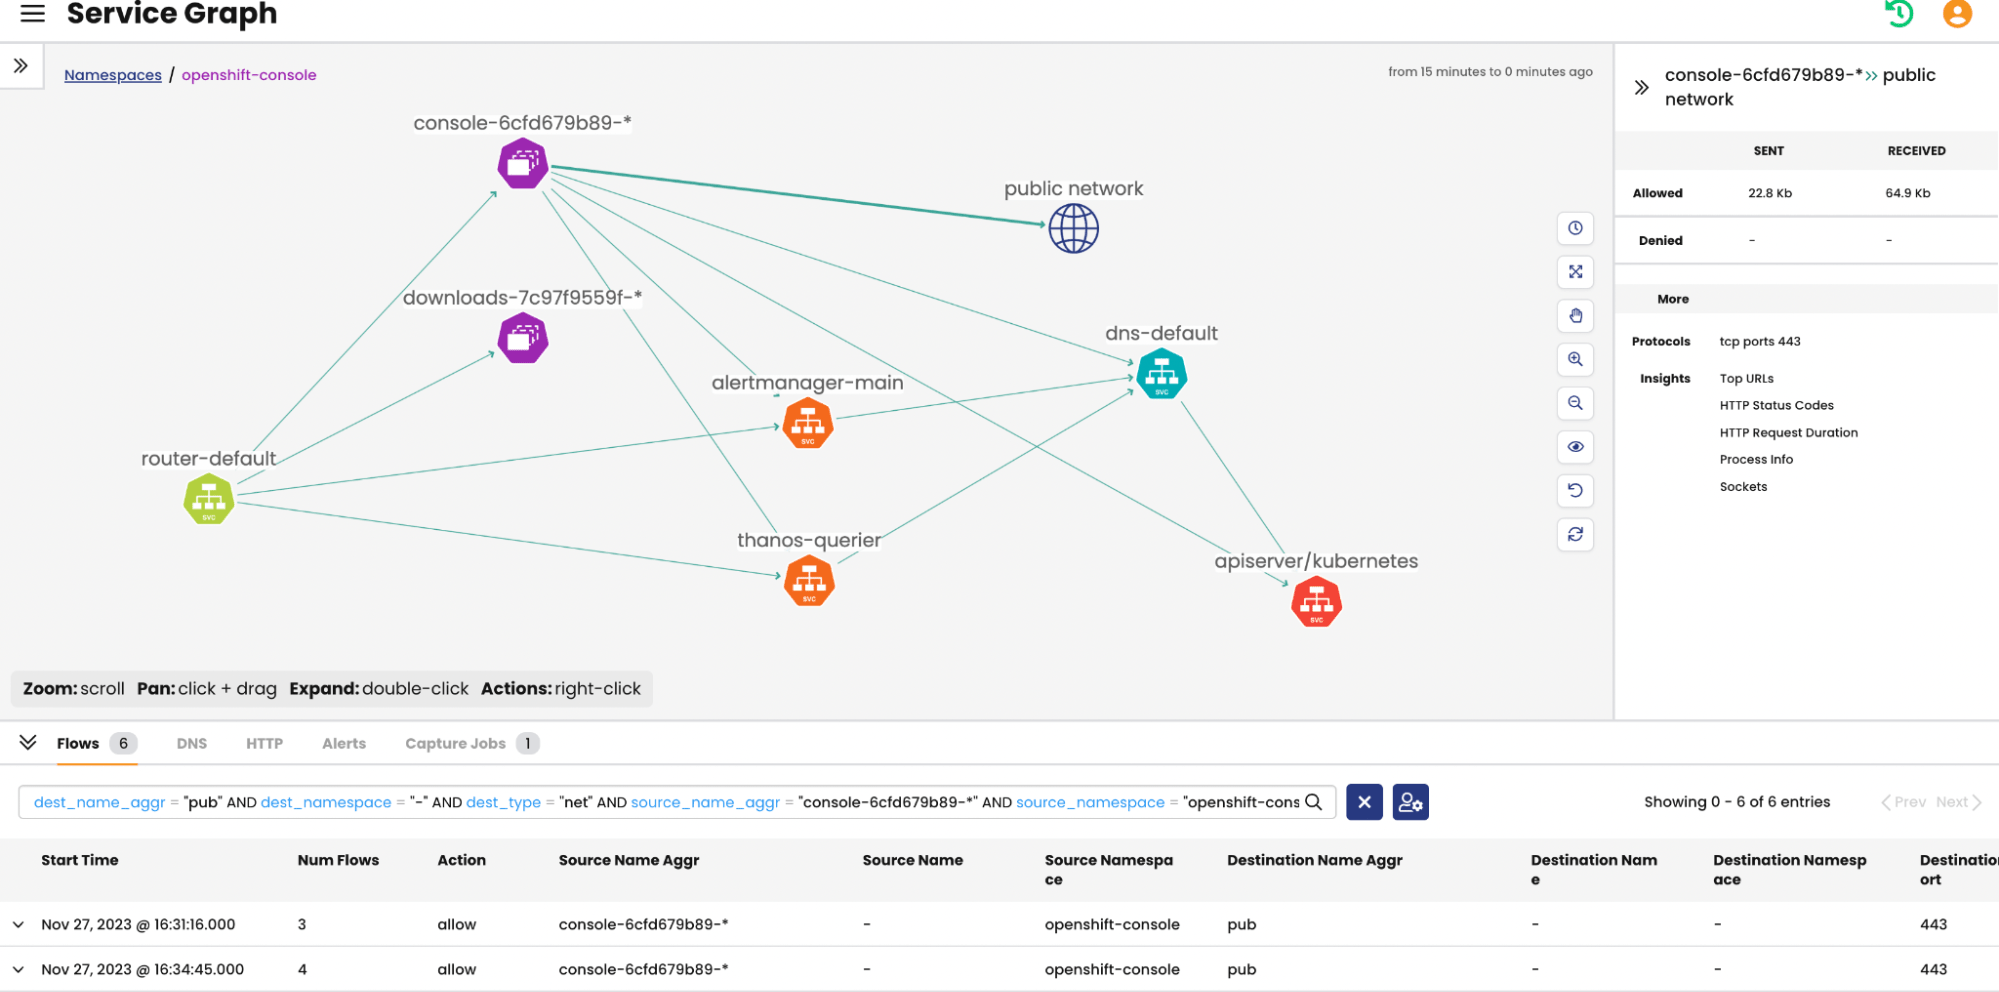Open the HTTP Request Duration insight
The image size is (1999, 992).
click(1788, 432)
